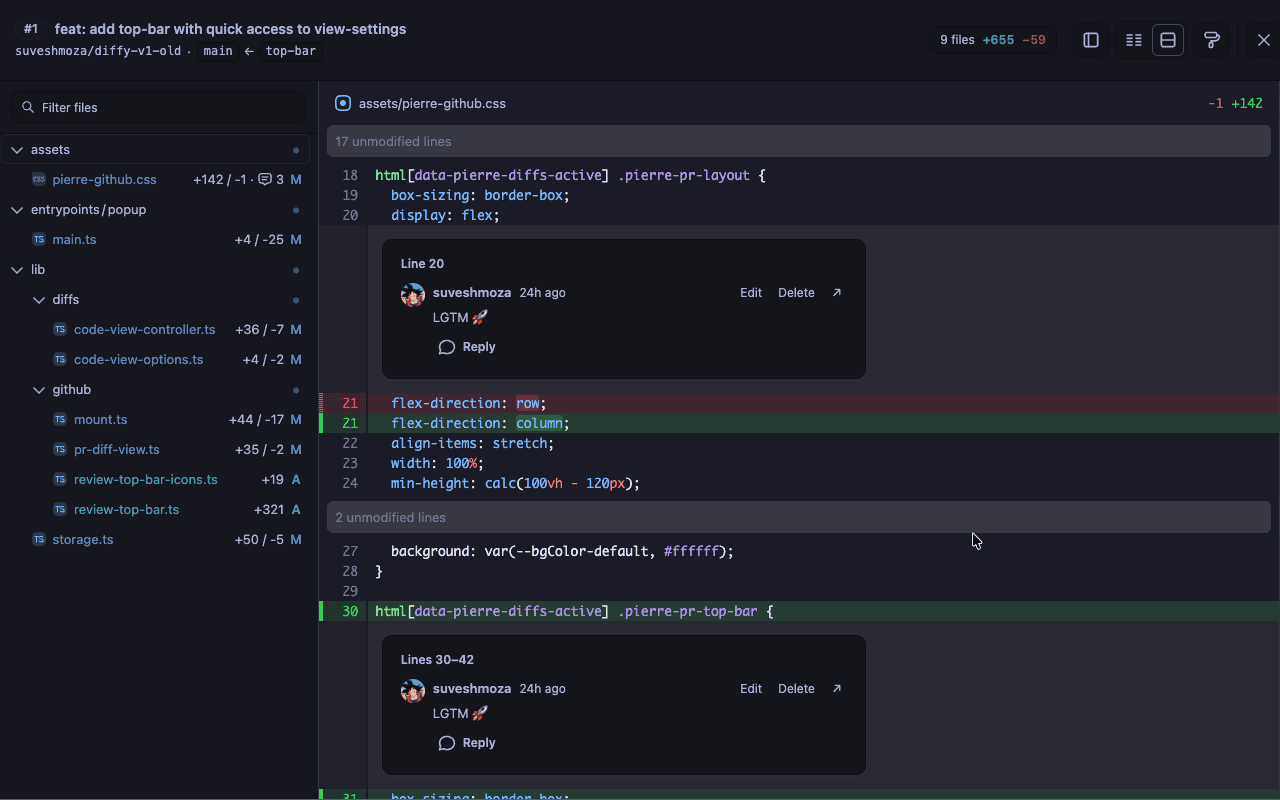
Task: Click change dot on entrypoints/popup folder row
Action: coord(296,210)
